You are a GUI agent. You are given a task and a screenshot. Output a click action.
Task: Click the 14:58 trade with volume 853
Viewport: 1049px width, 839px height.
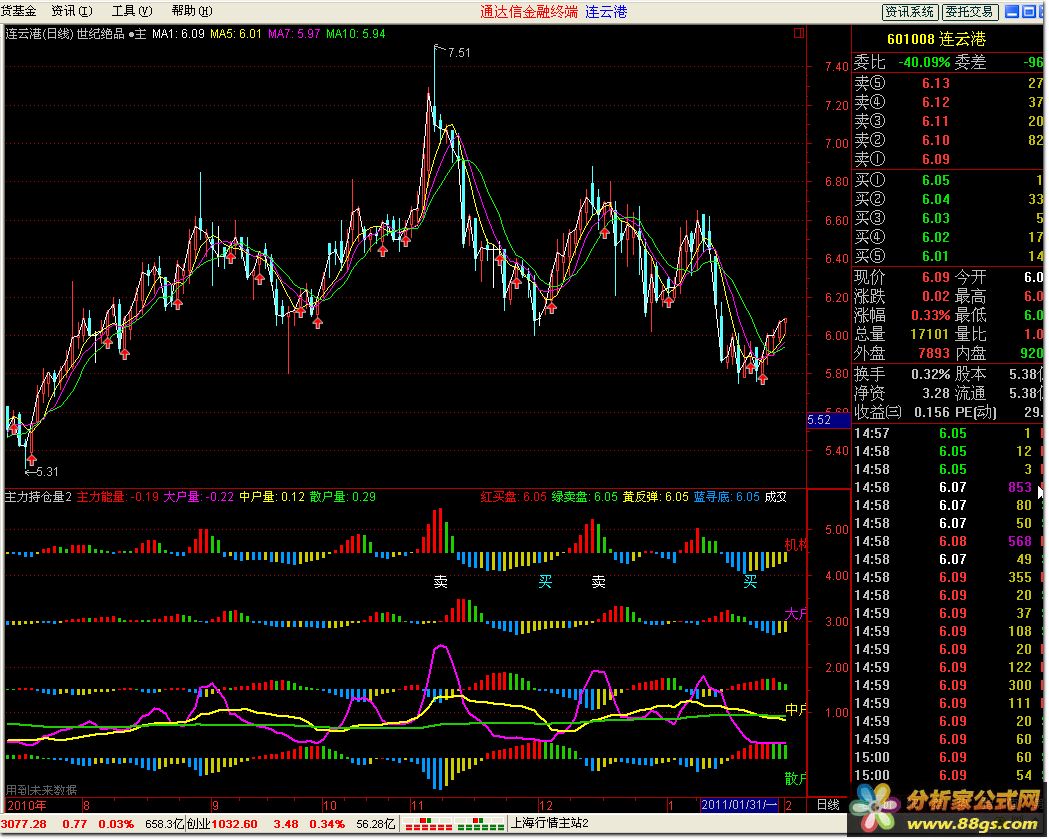(x=949, y=488)
